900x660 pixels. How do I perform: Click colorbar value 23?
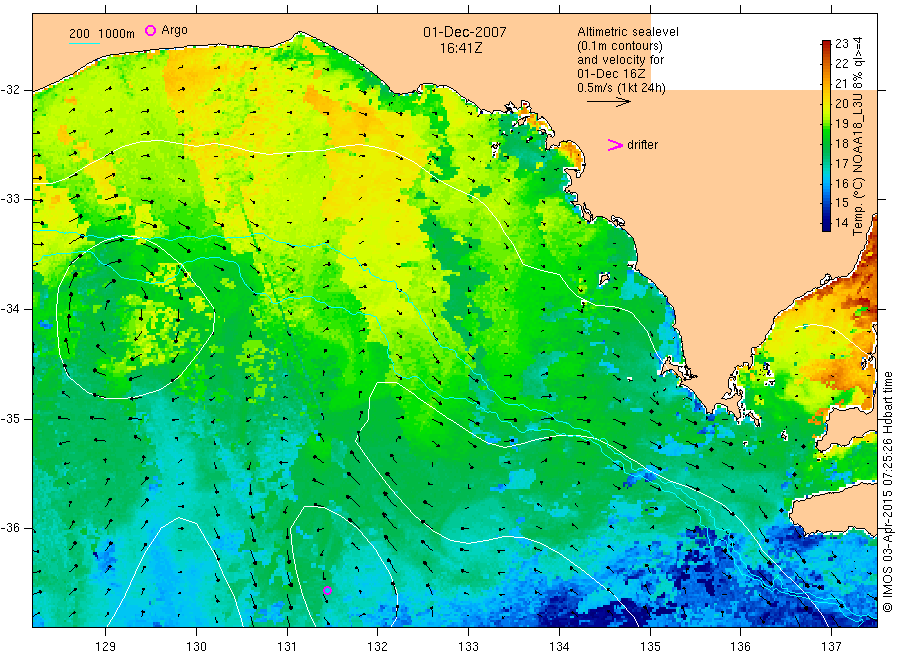[x=841, y=44]
